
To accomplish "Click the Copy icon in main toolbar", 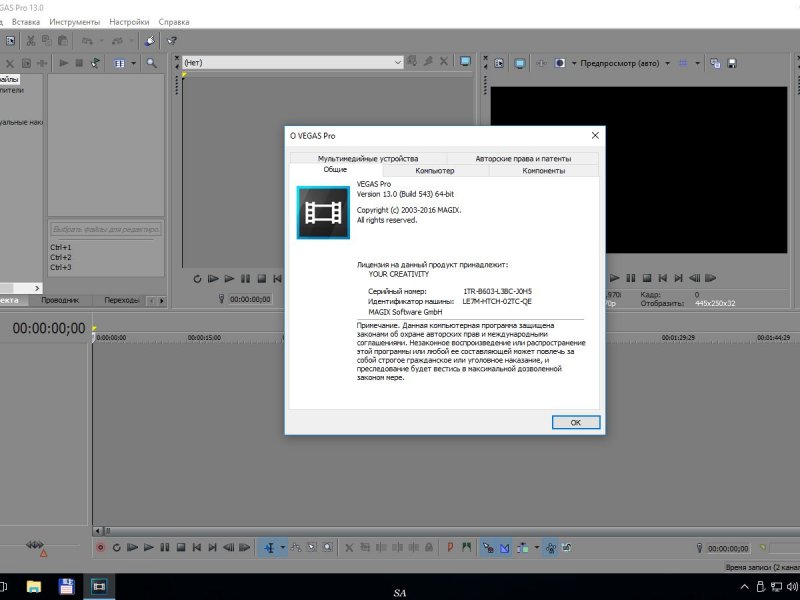I will pyautogui.click(x=46, y=40).
